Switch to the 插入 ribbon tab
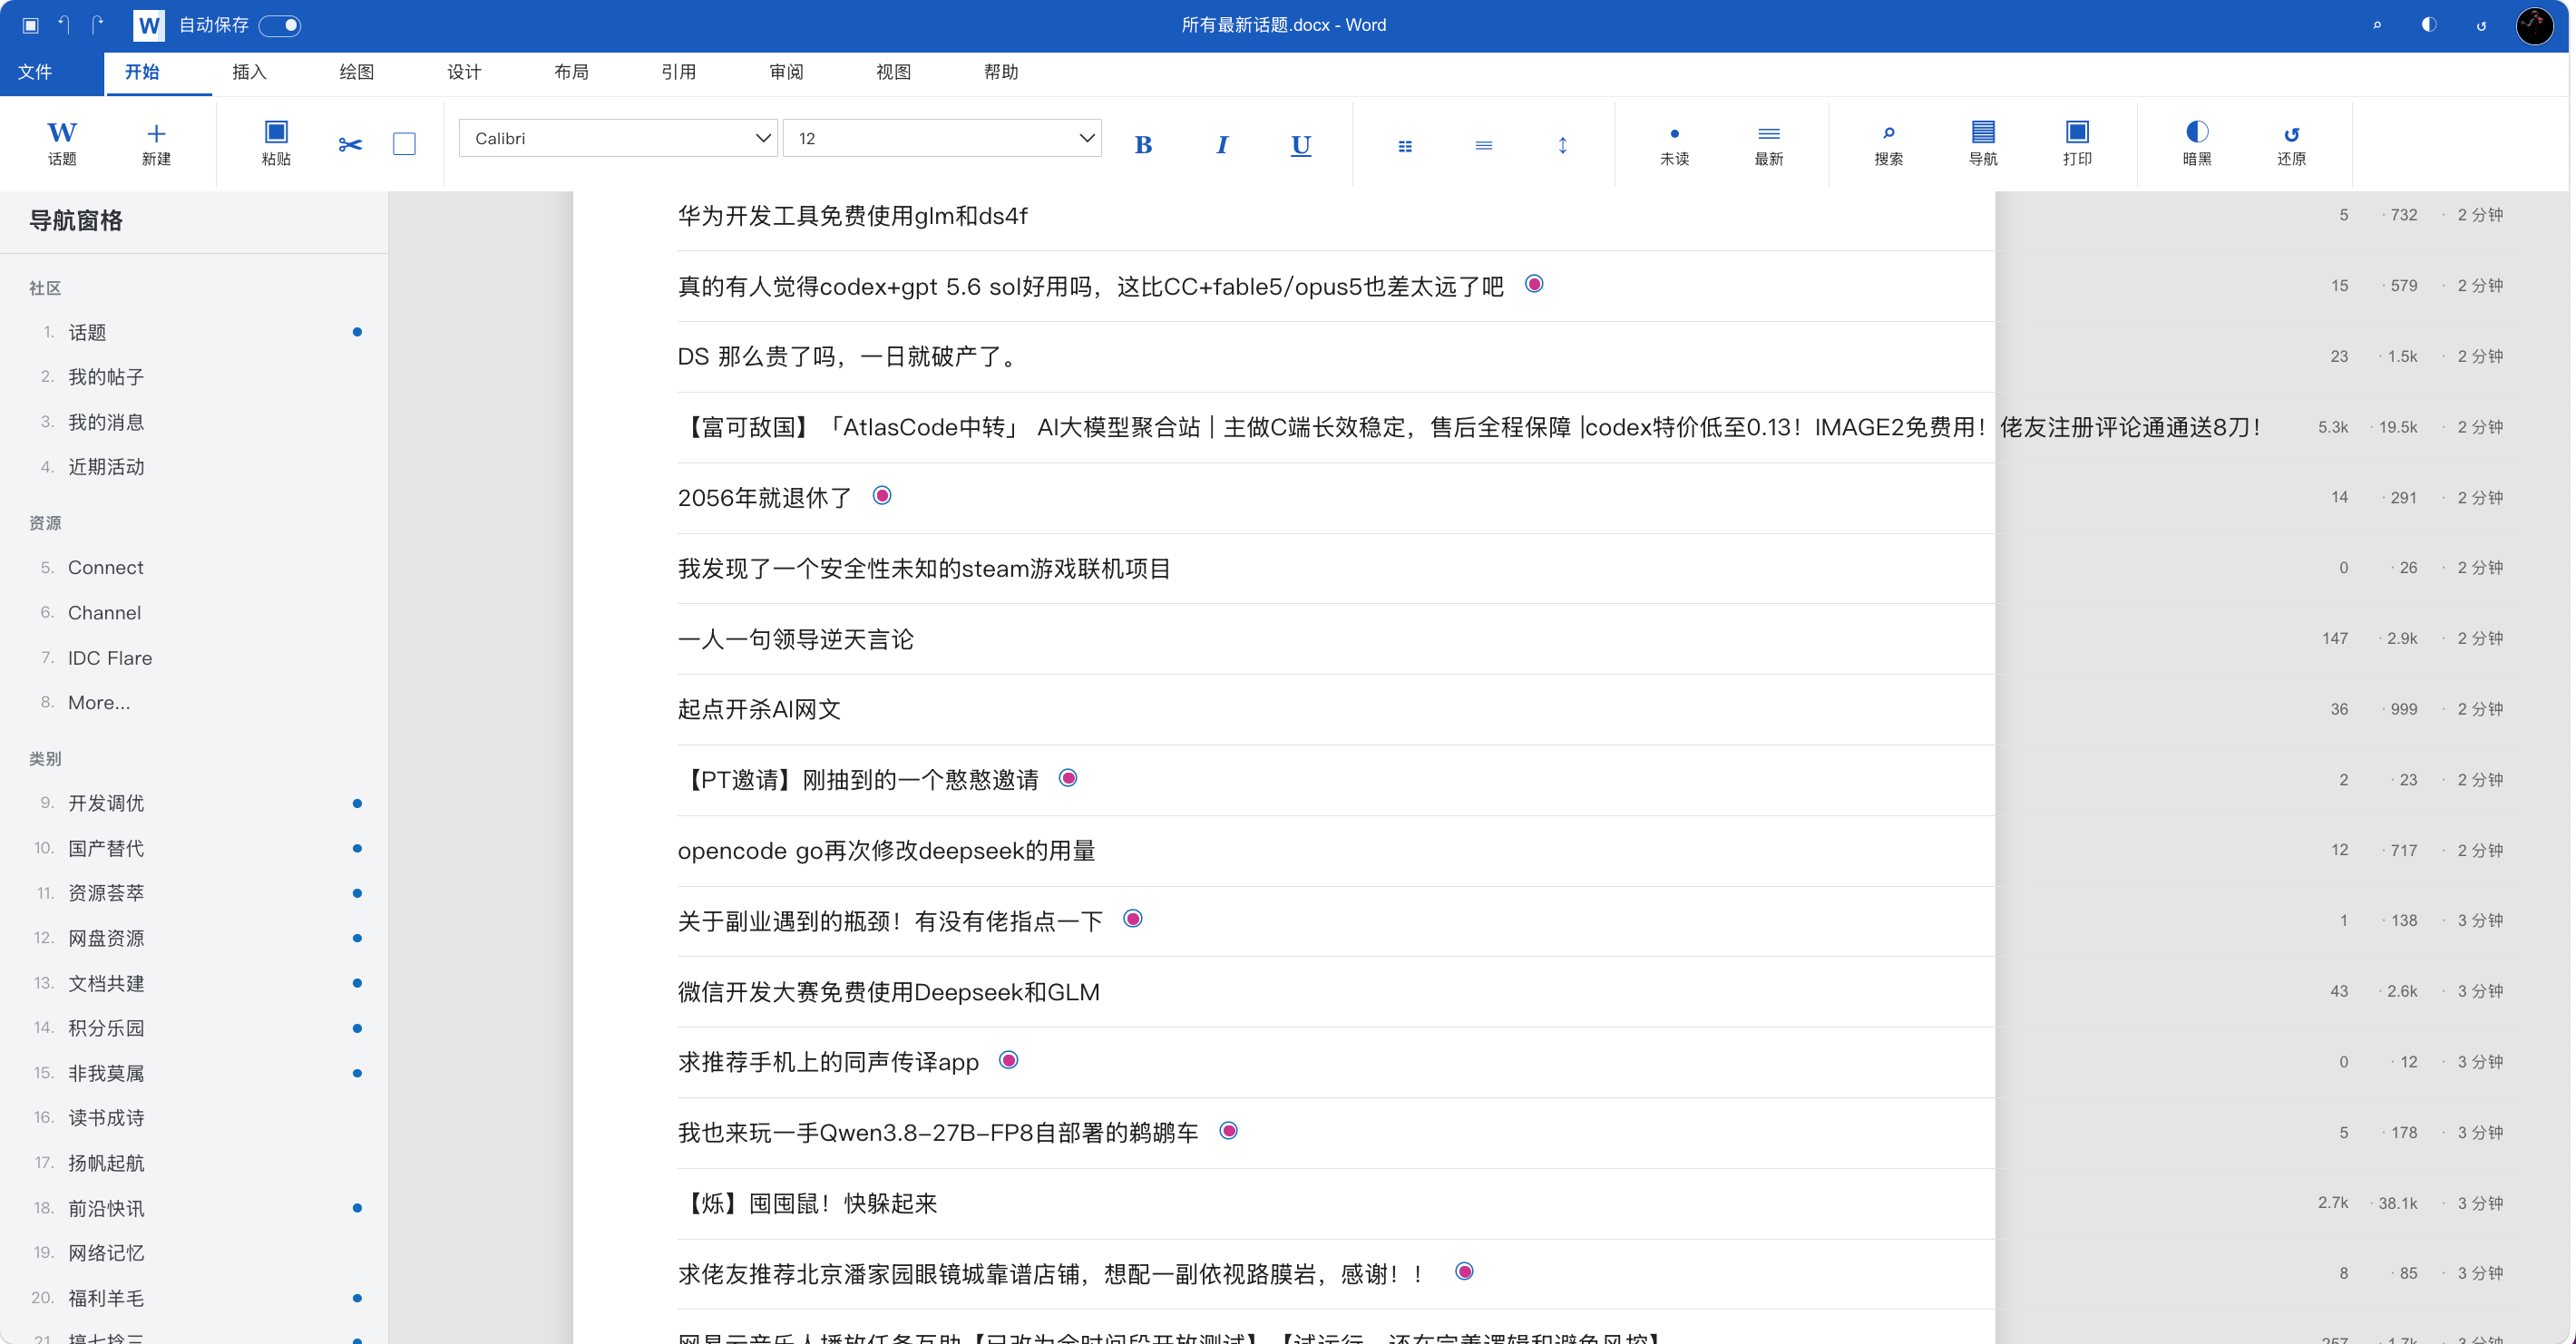Image resolution: width=2576 pixels, height=1344 pixels. pos(249,72)
